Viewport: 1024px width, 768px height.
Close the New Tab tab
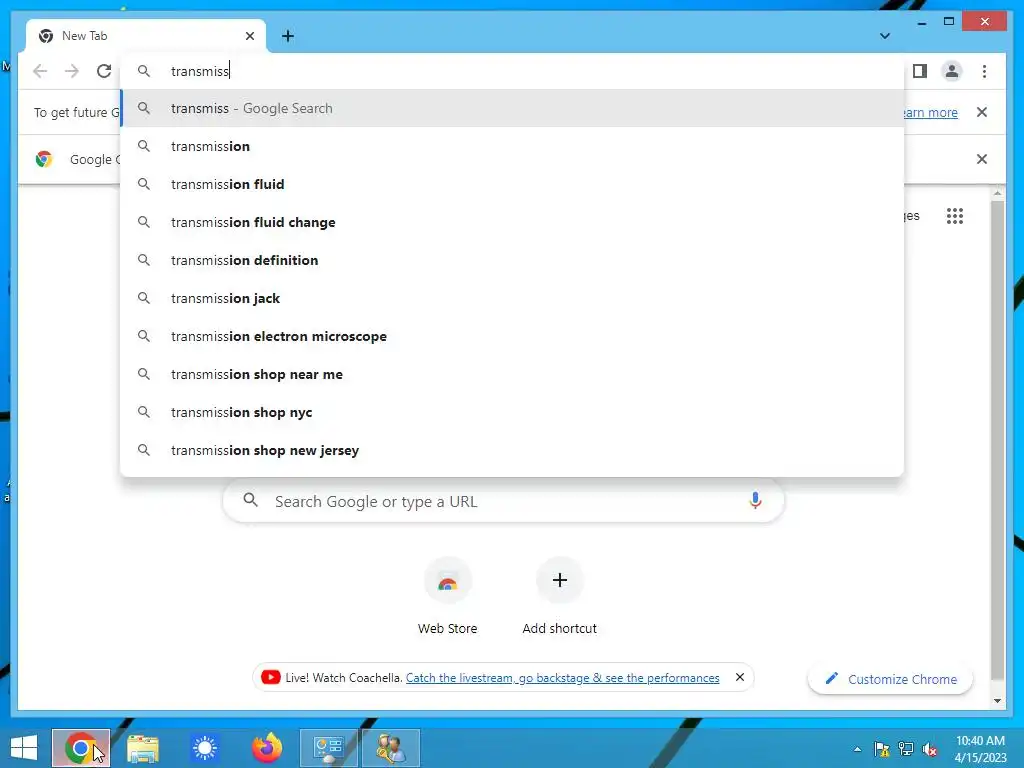pos(249,36)
